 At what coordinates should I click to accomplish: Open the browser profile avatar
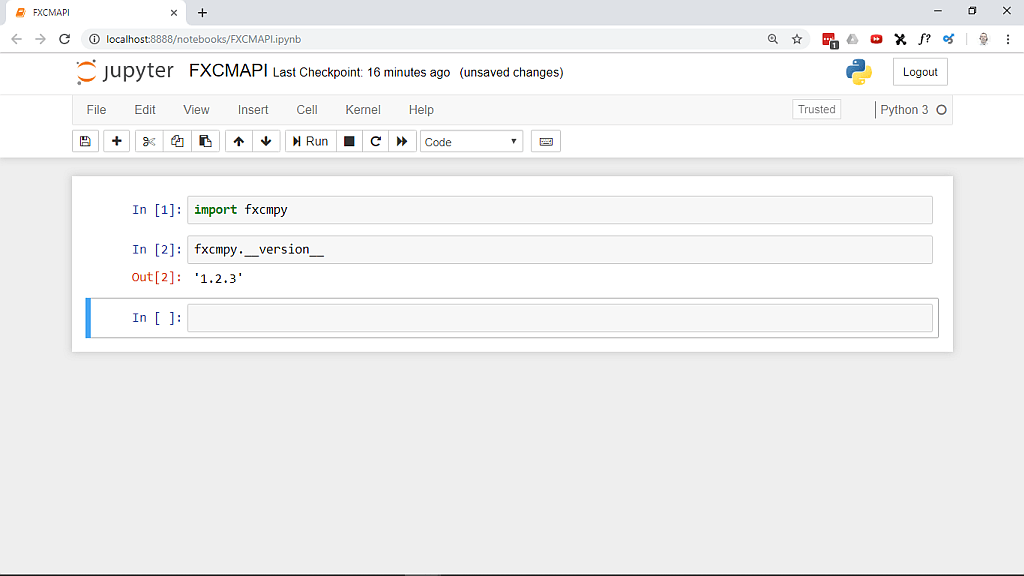coord(984,39)
